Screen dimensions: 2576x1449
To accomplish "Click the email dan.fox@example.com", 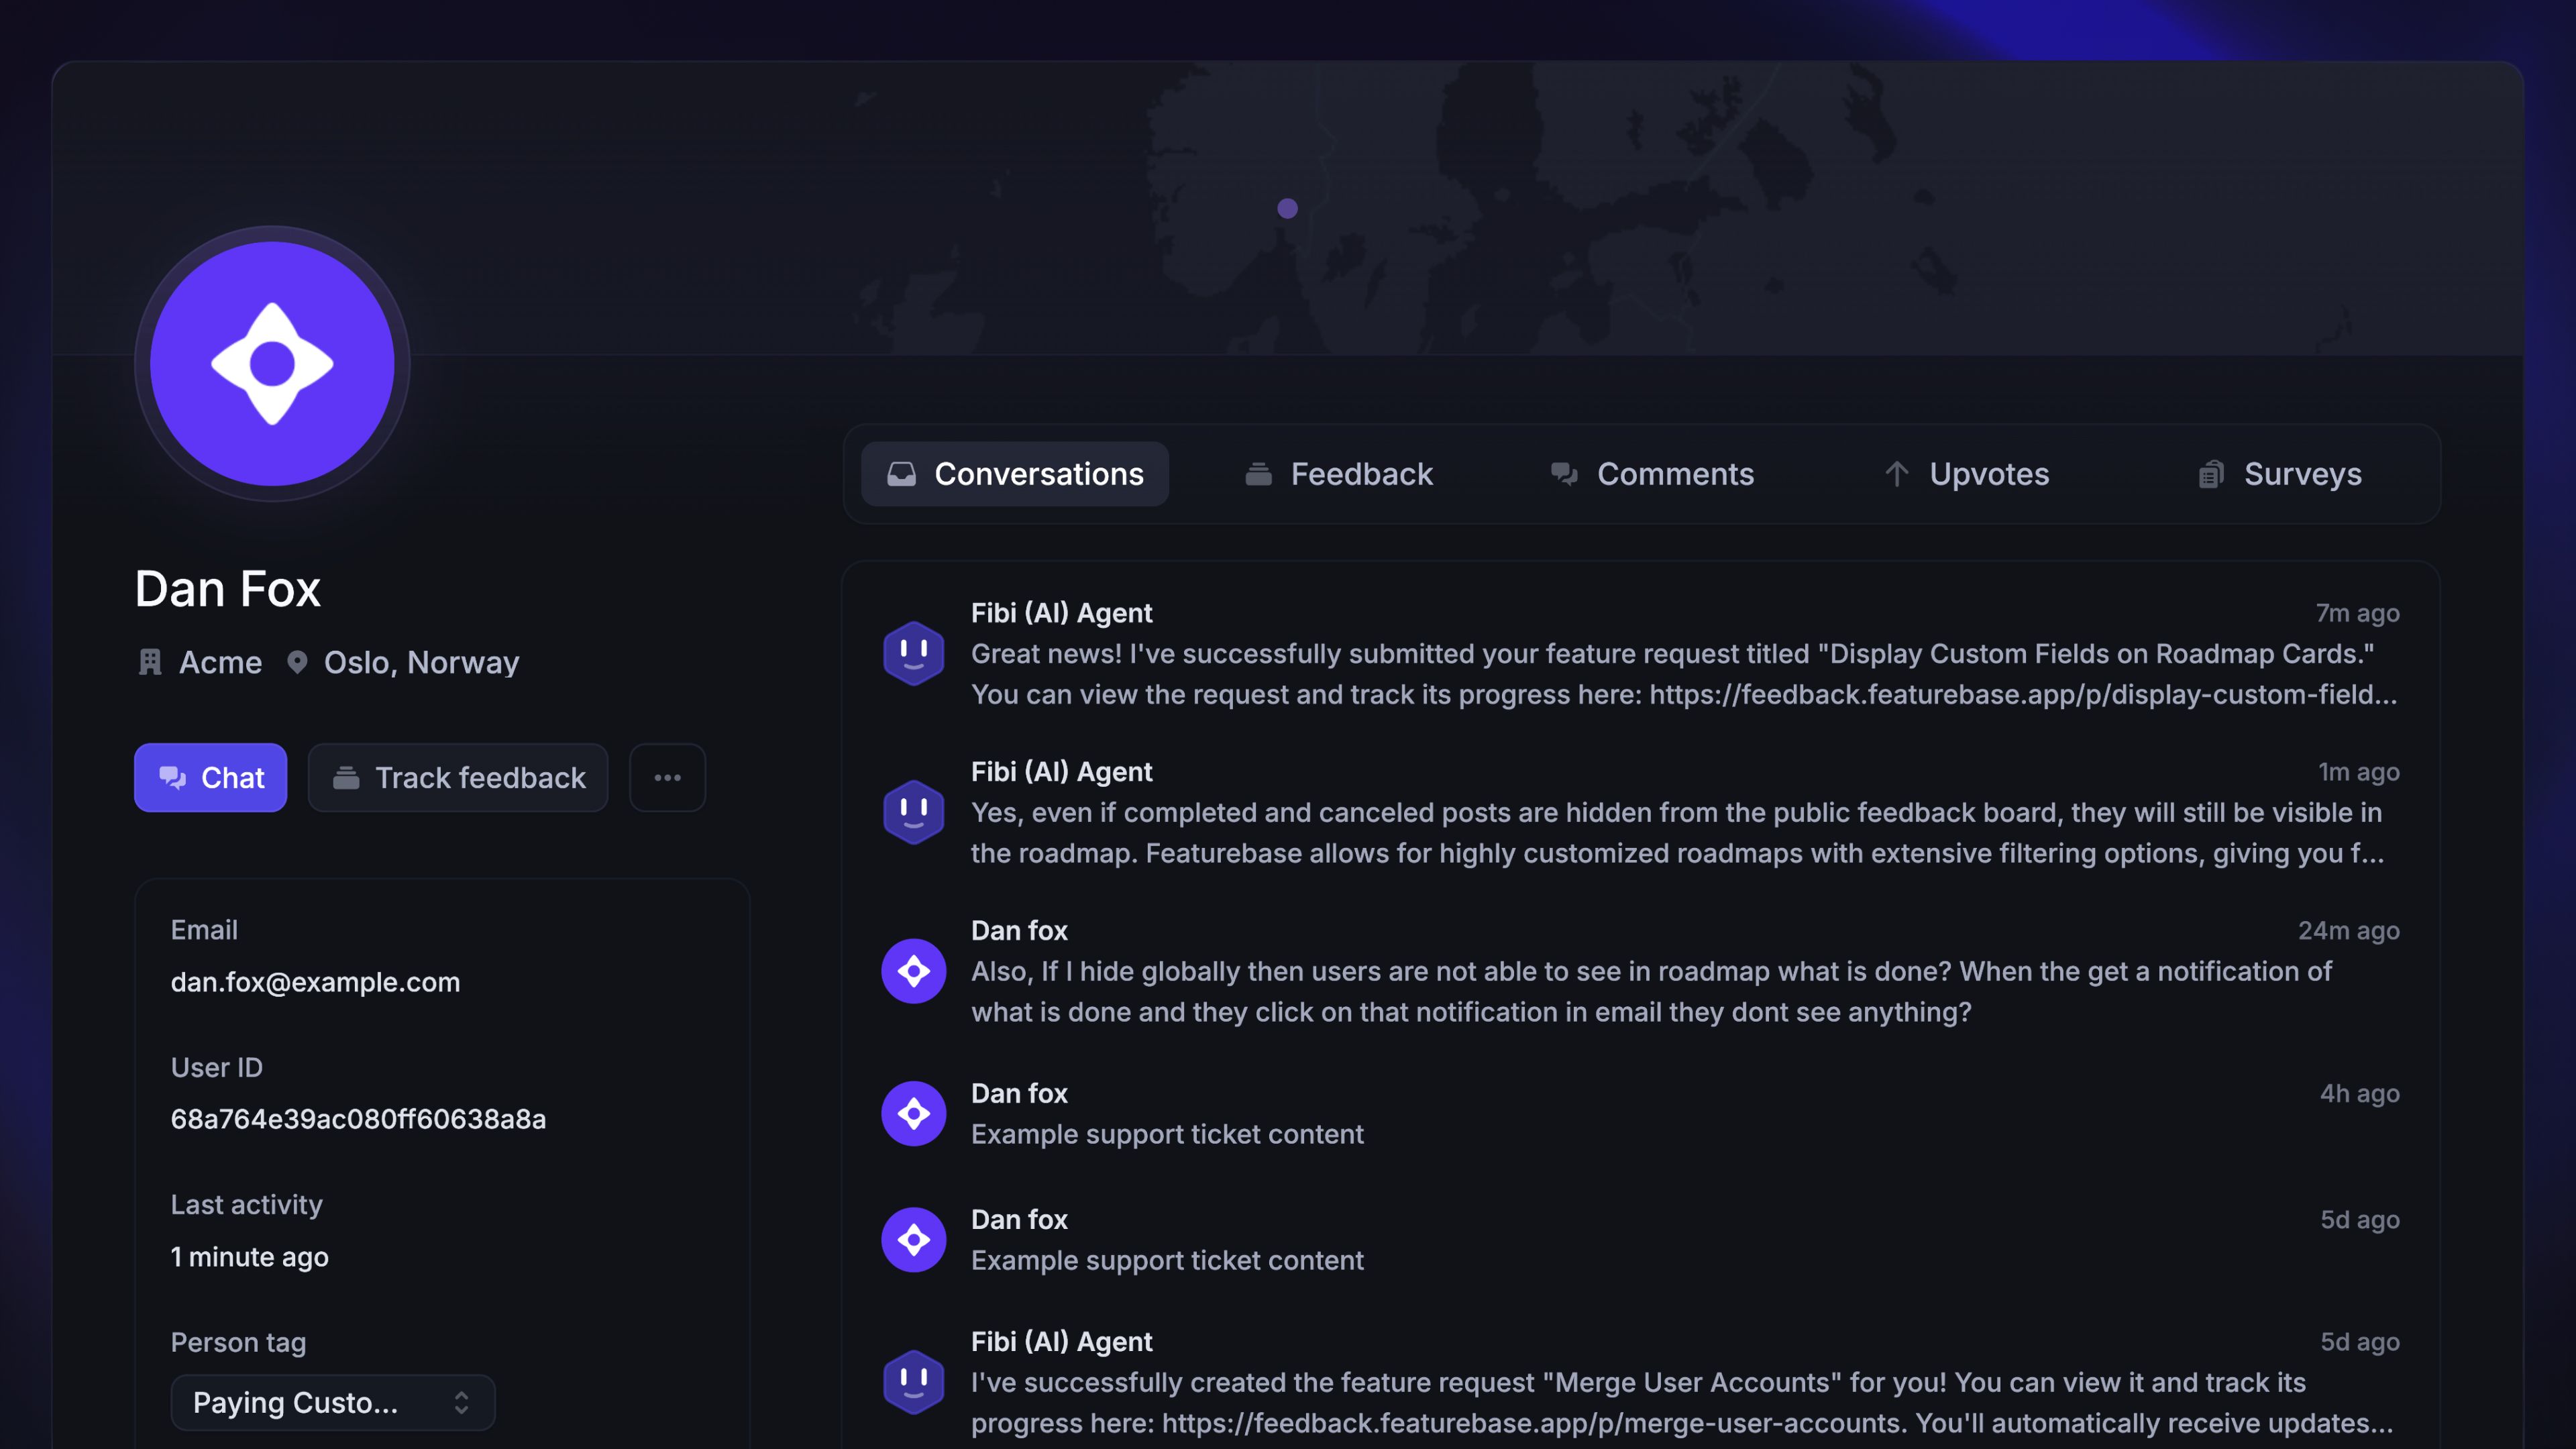I will click(x=315, y=982).
